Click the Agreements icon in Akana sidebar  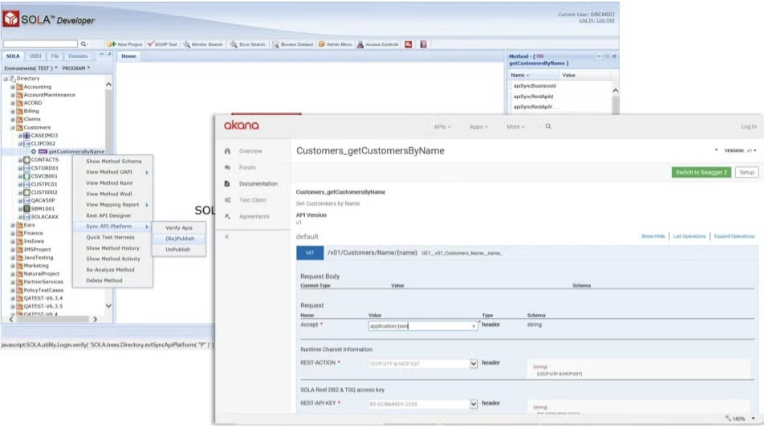[228, 216]
